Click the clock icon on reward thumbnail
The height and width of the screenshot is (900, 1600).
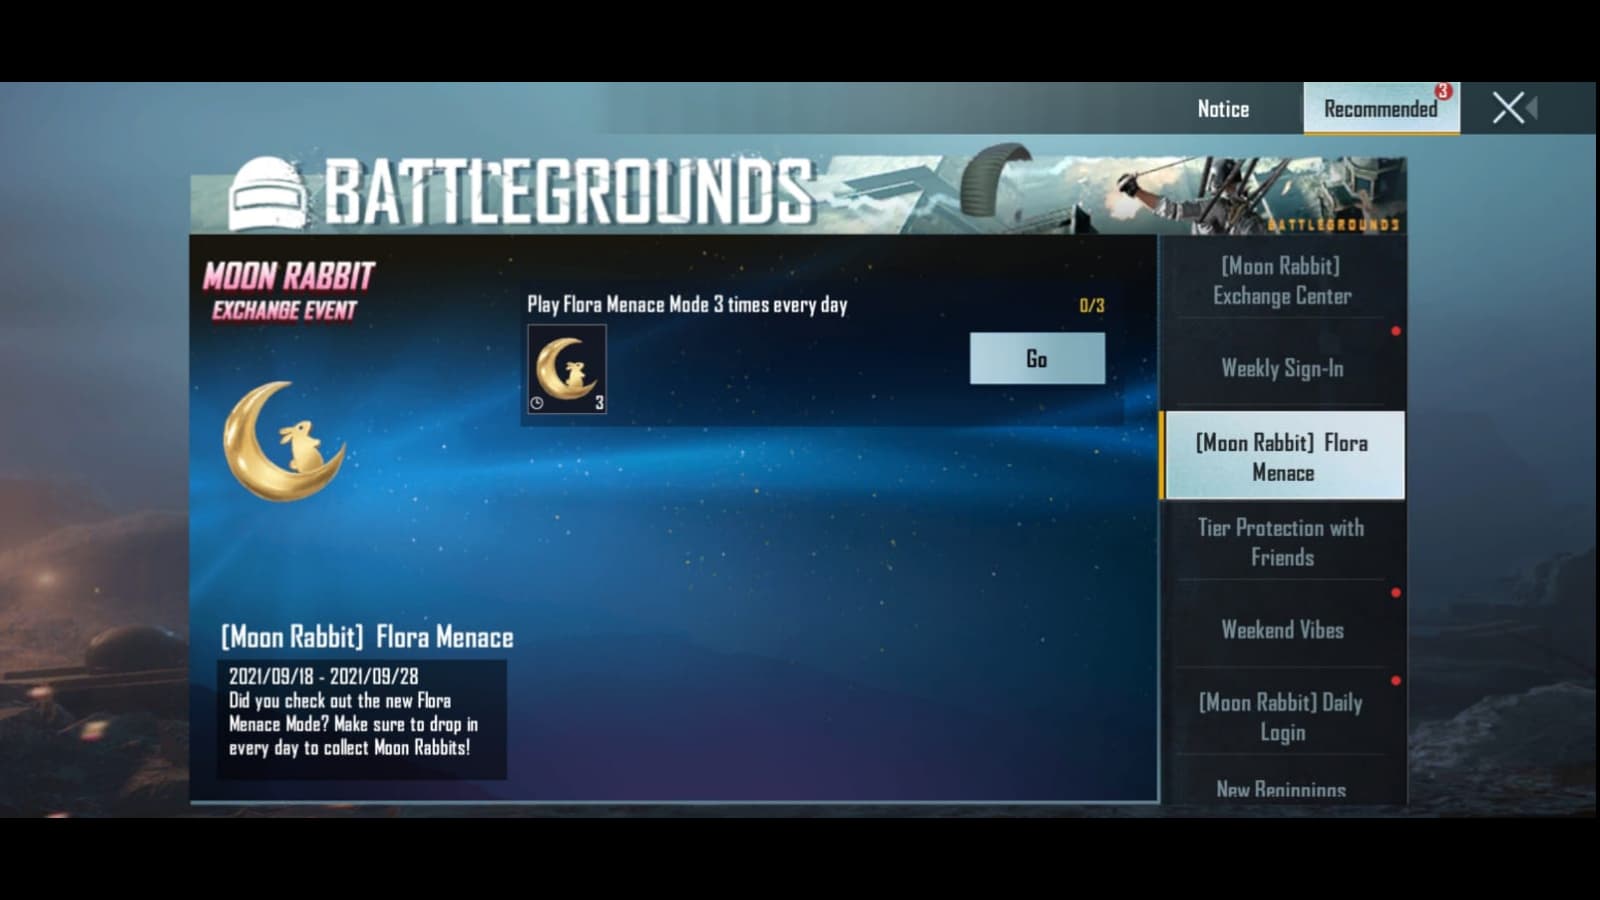tap(537, 403)
